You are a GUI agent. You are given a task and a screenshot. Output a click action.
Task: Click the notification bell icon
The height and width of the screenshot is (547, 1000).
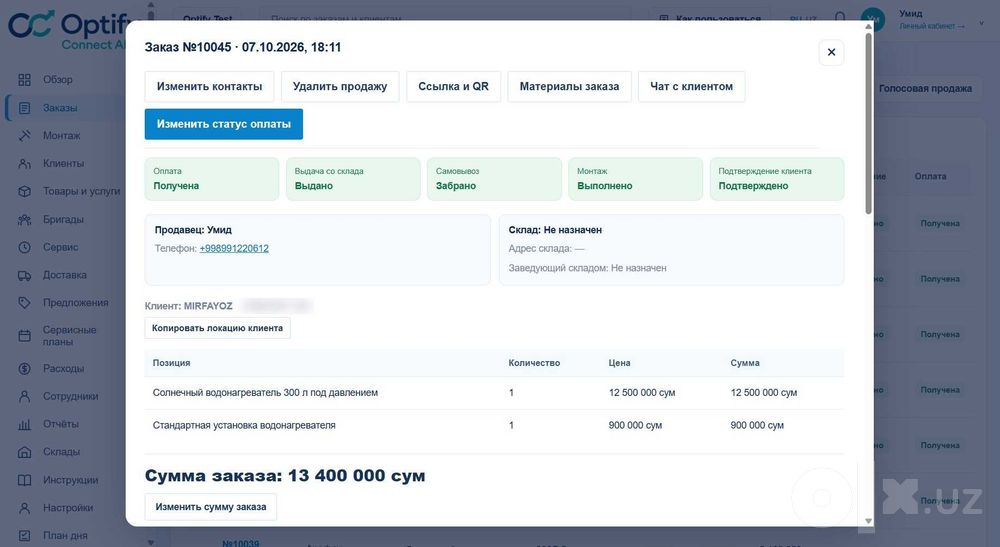coord(840,18)
